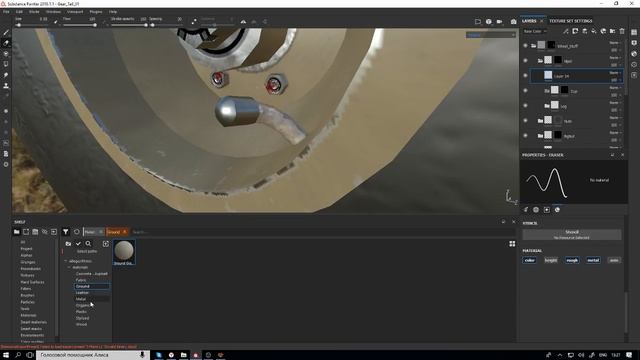Hide the Wheel_stuff layer group

(x=525, y=46)
